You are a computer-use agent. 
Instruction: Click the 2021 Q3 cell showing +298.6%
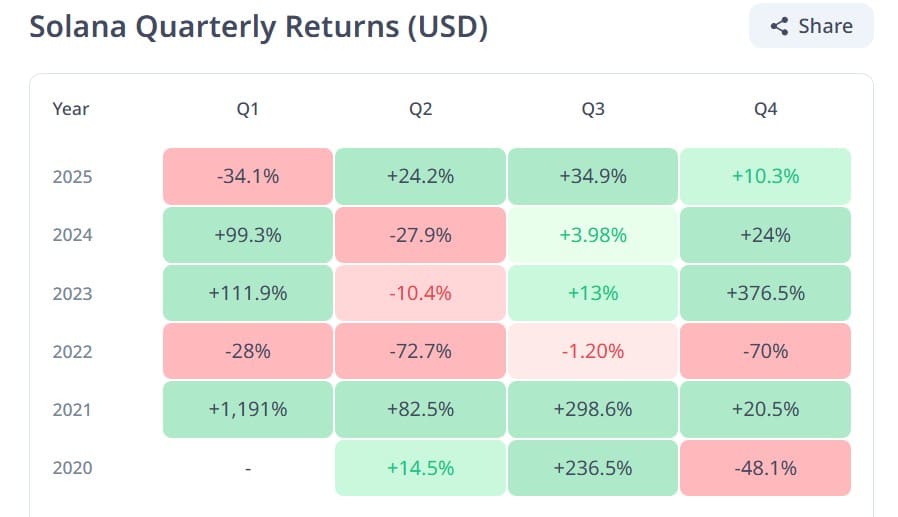tap(593, 409)
